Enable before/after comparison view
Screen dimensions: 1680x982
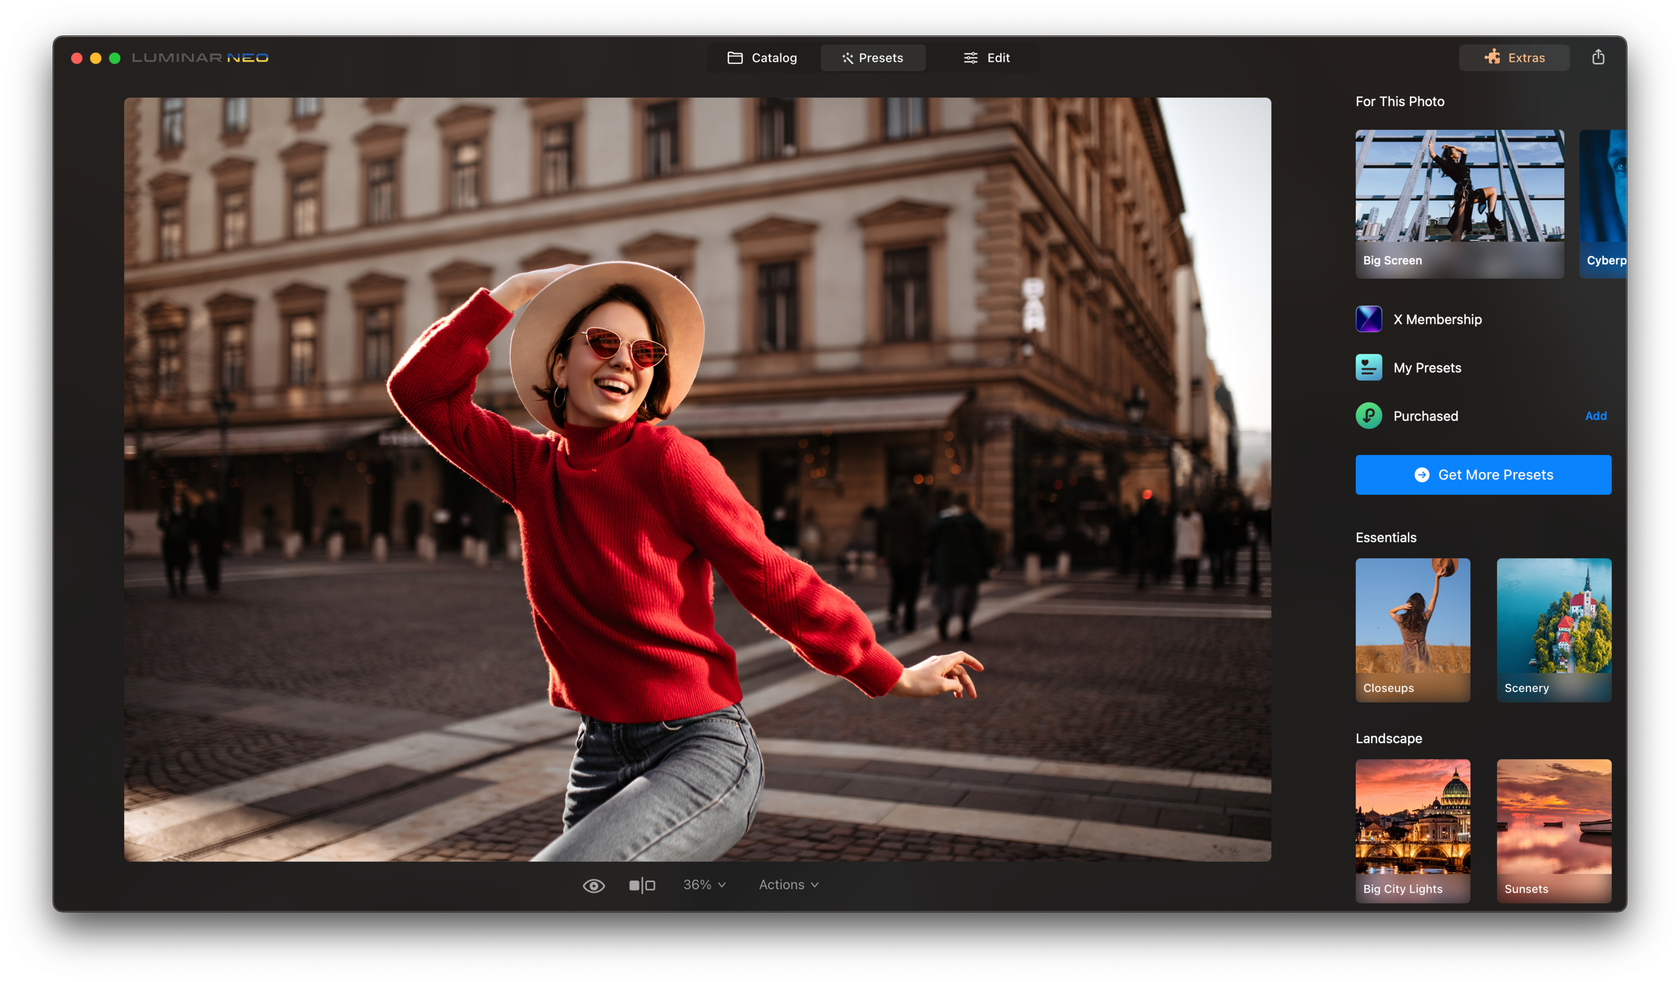[x=641, y=884]
